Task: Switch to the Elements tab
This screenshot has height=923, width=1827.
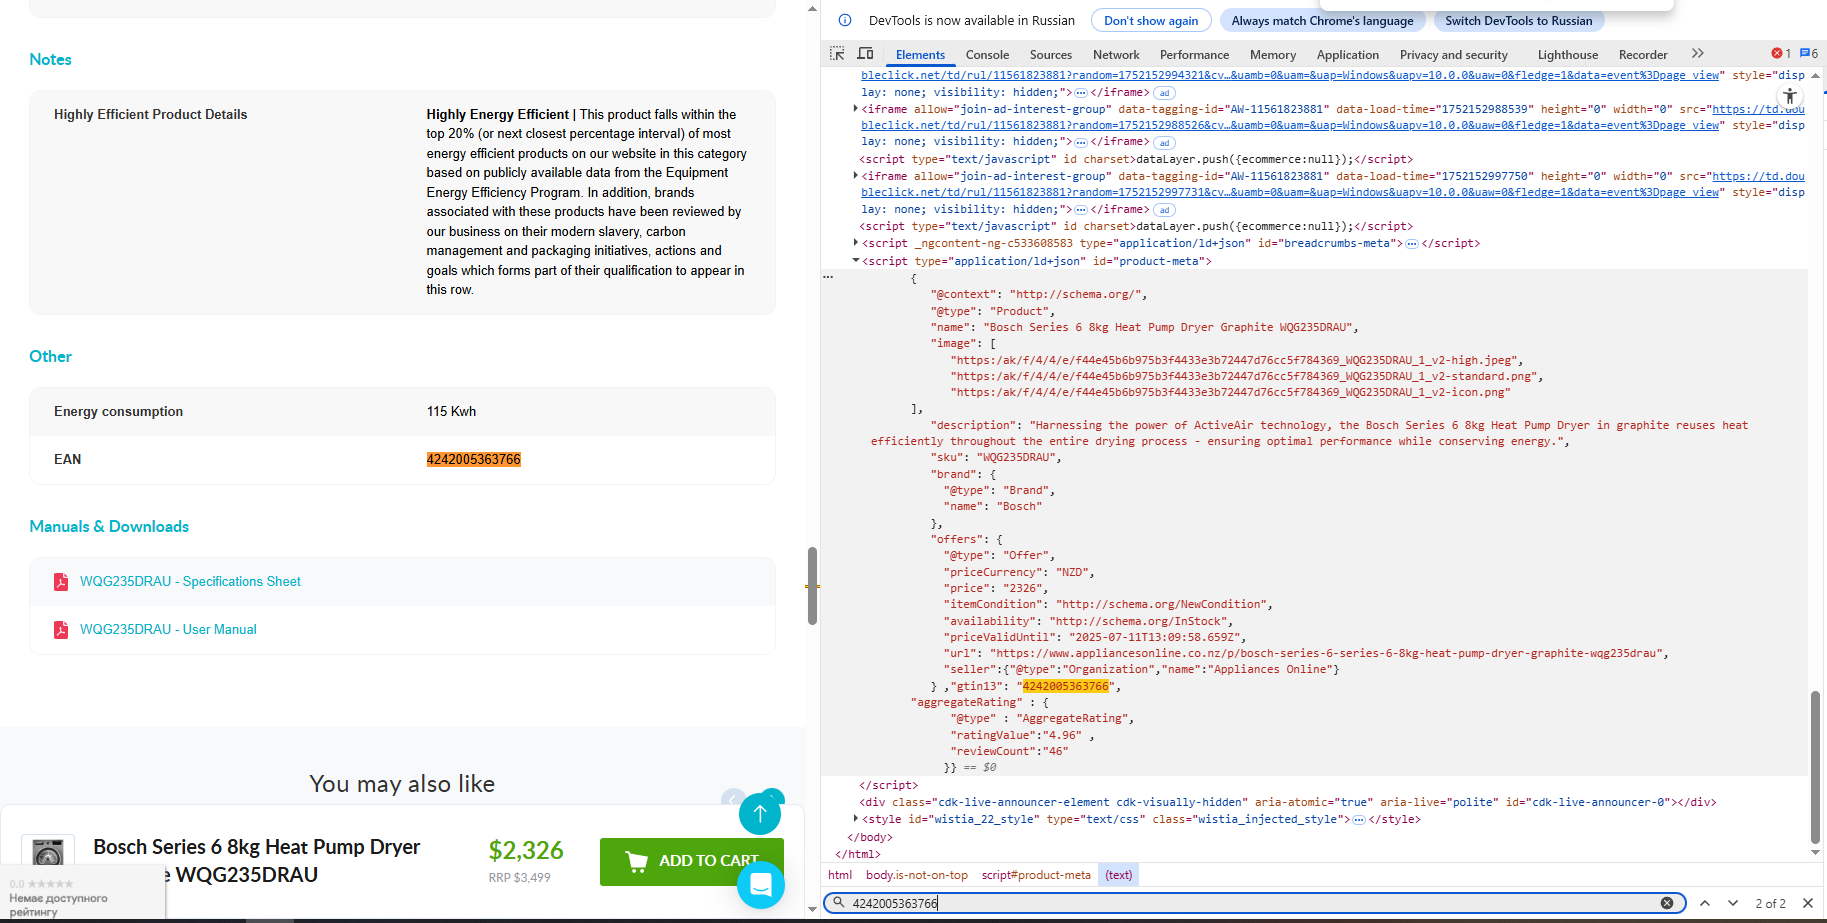Action: click(920, 55)
